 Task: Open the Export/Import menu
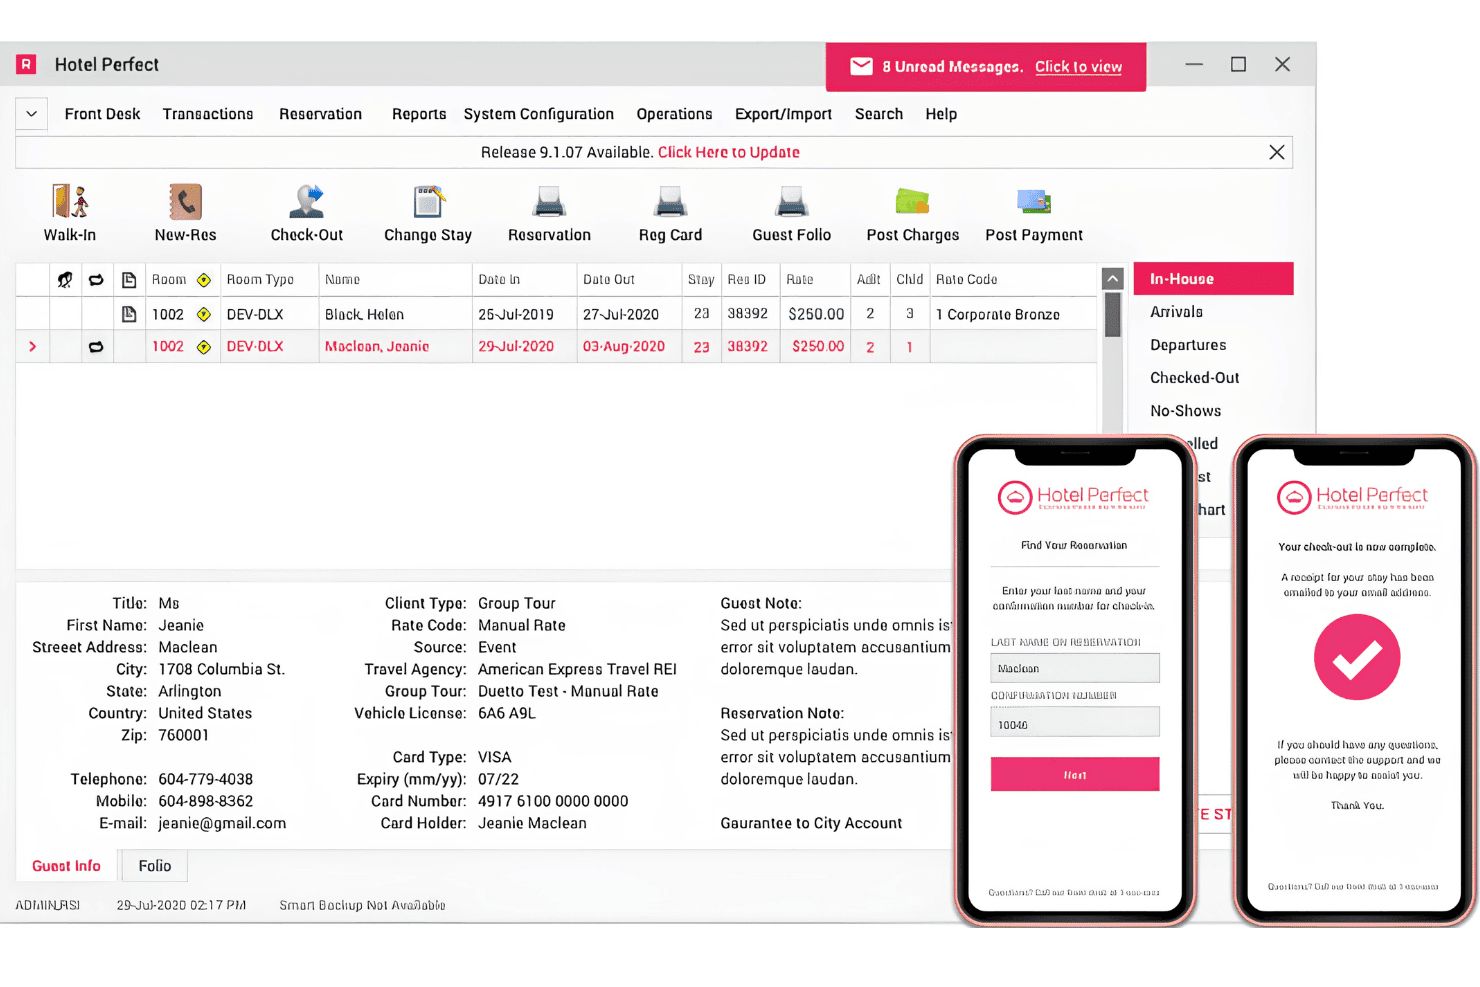(x=784, y=114)
